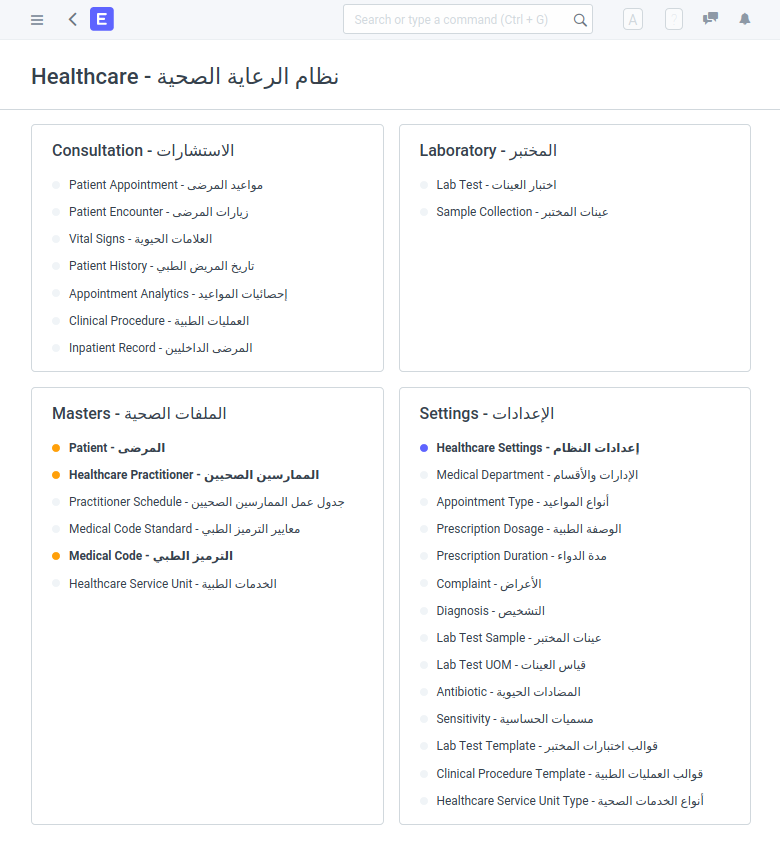Go to Vital Signs
This screenshot has width=780, height=841.
tap(141, 239)
